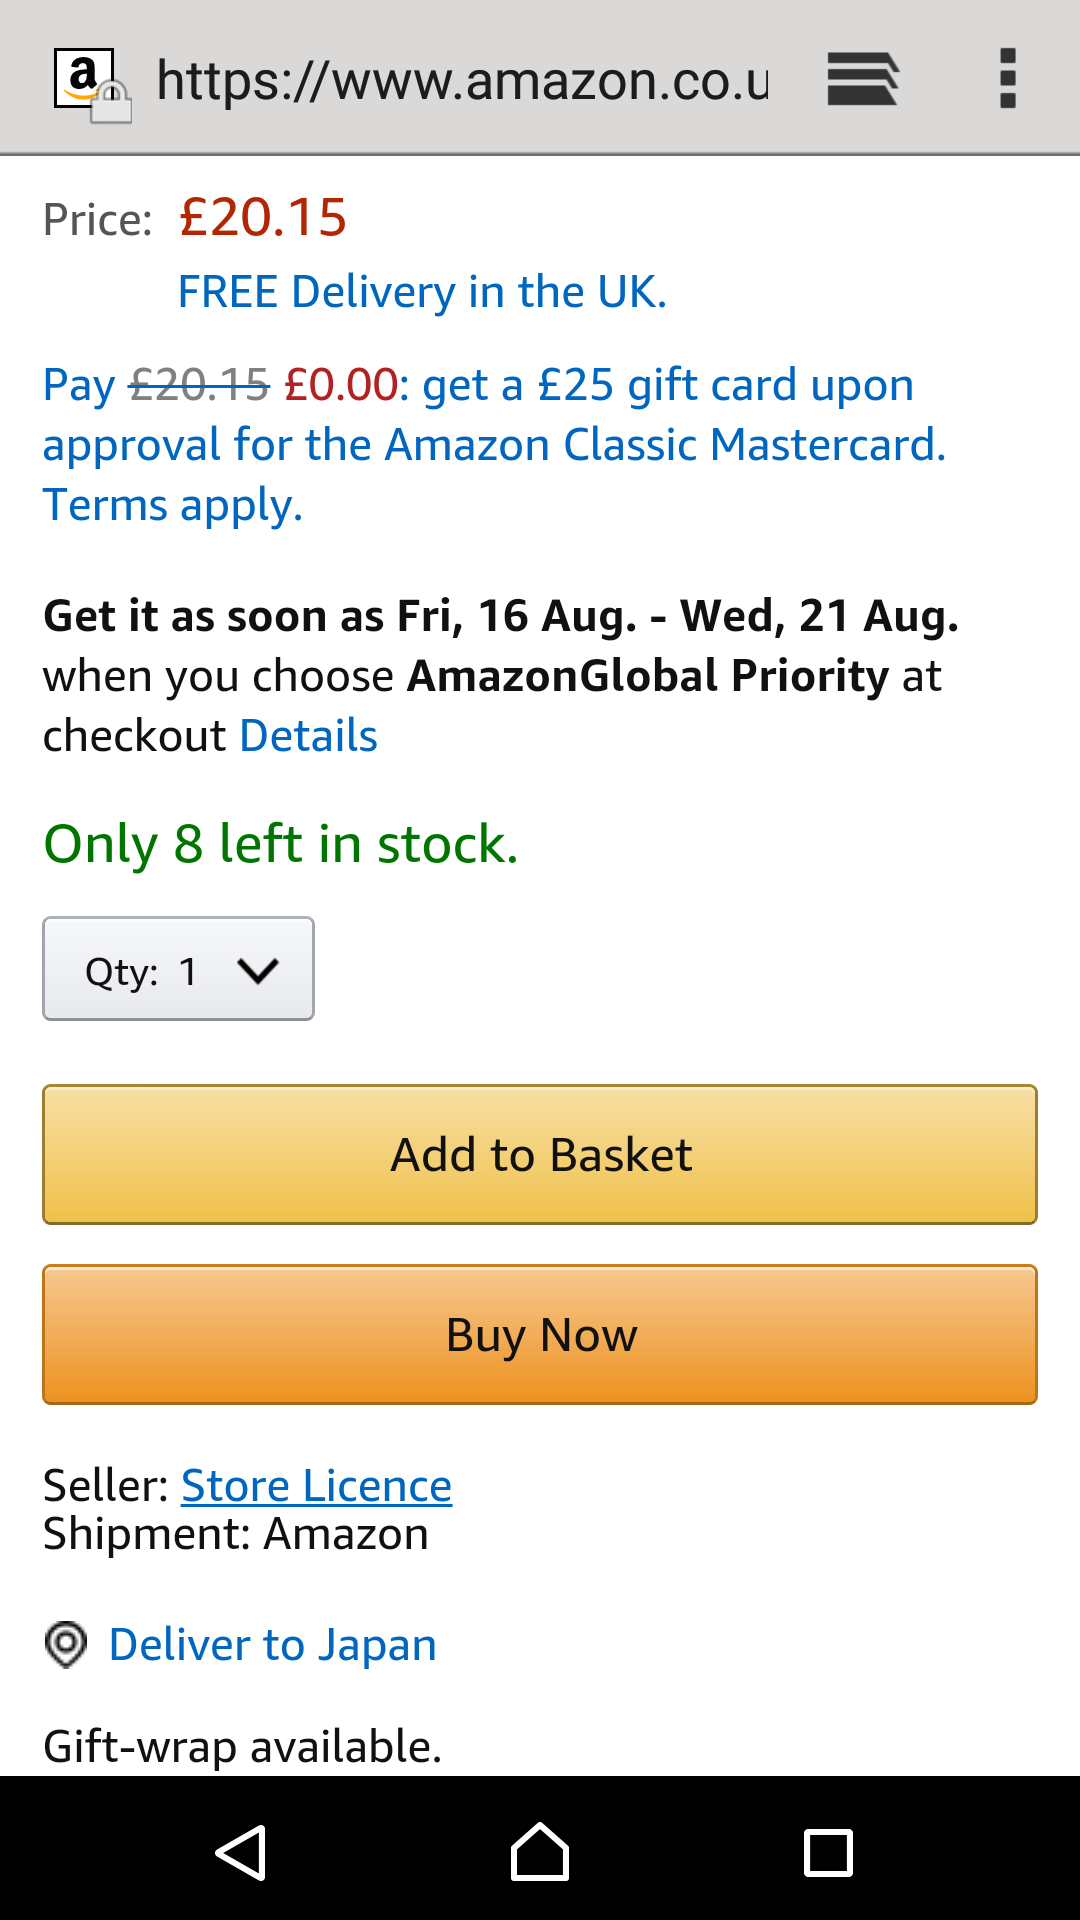1080x1920 pixels.
Task: Click the Add to Basket button
Action: click(540, 1155)
